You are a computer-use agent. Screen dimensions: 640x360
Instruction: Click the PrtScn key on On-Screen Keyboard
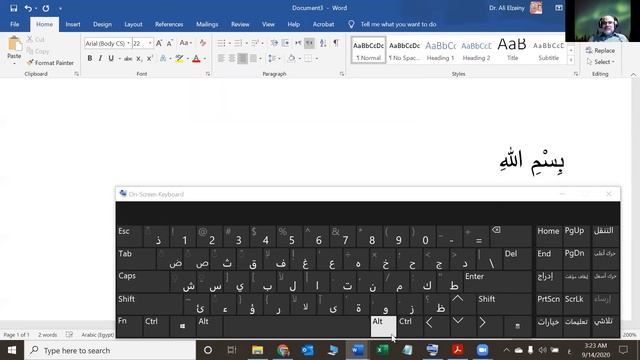(x=549, y=304)
